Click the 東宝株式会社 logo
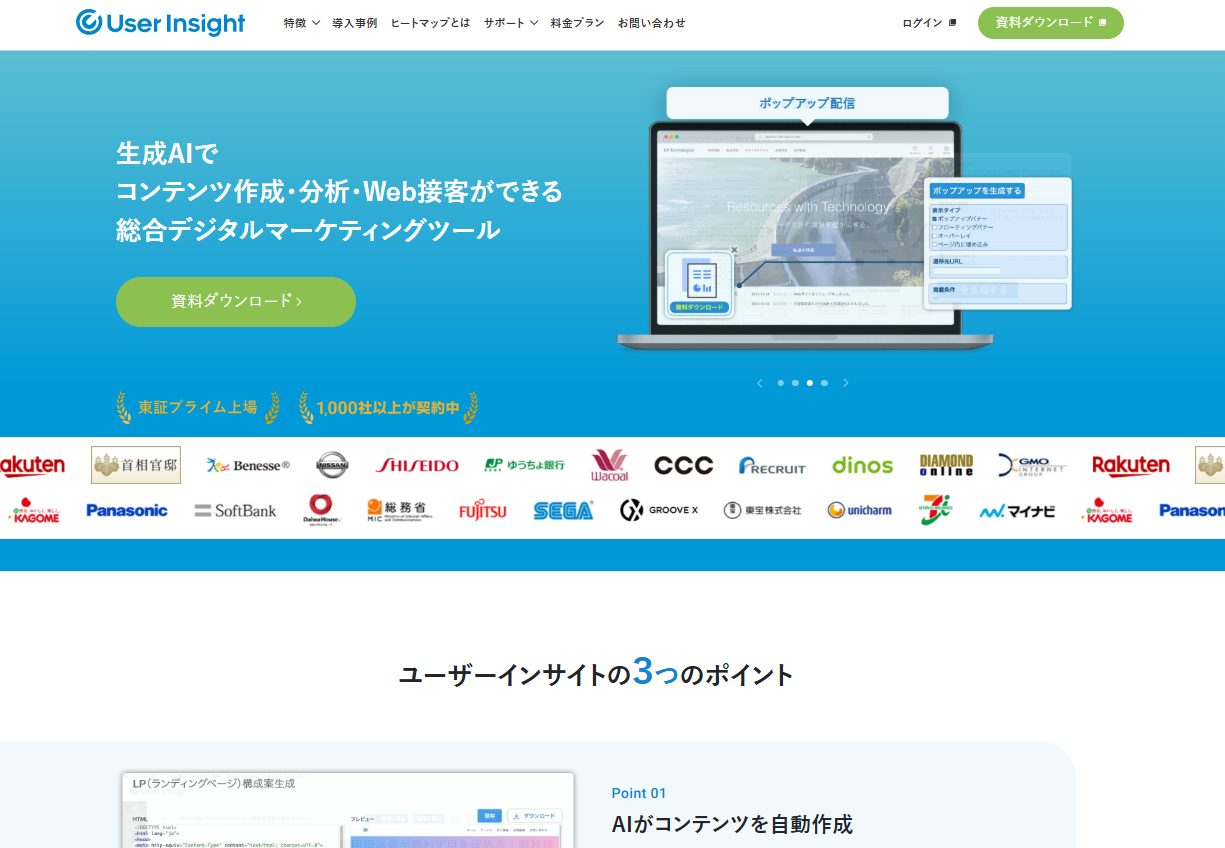 tap(763, 510)
